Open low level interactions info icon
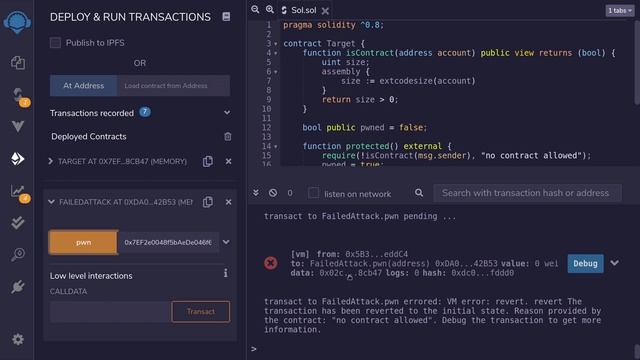 [x=226, y=273]
